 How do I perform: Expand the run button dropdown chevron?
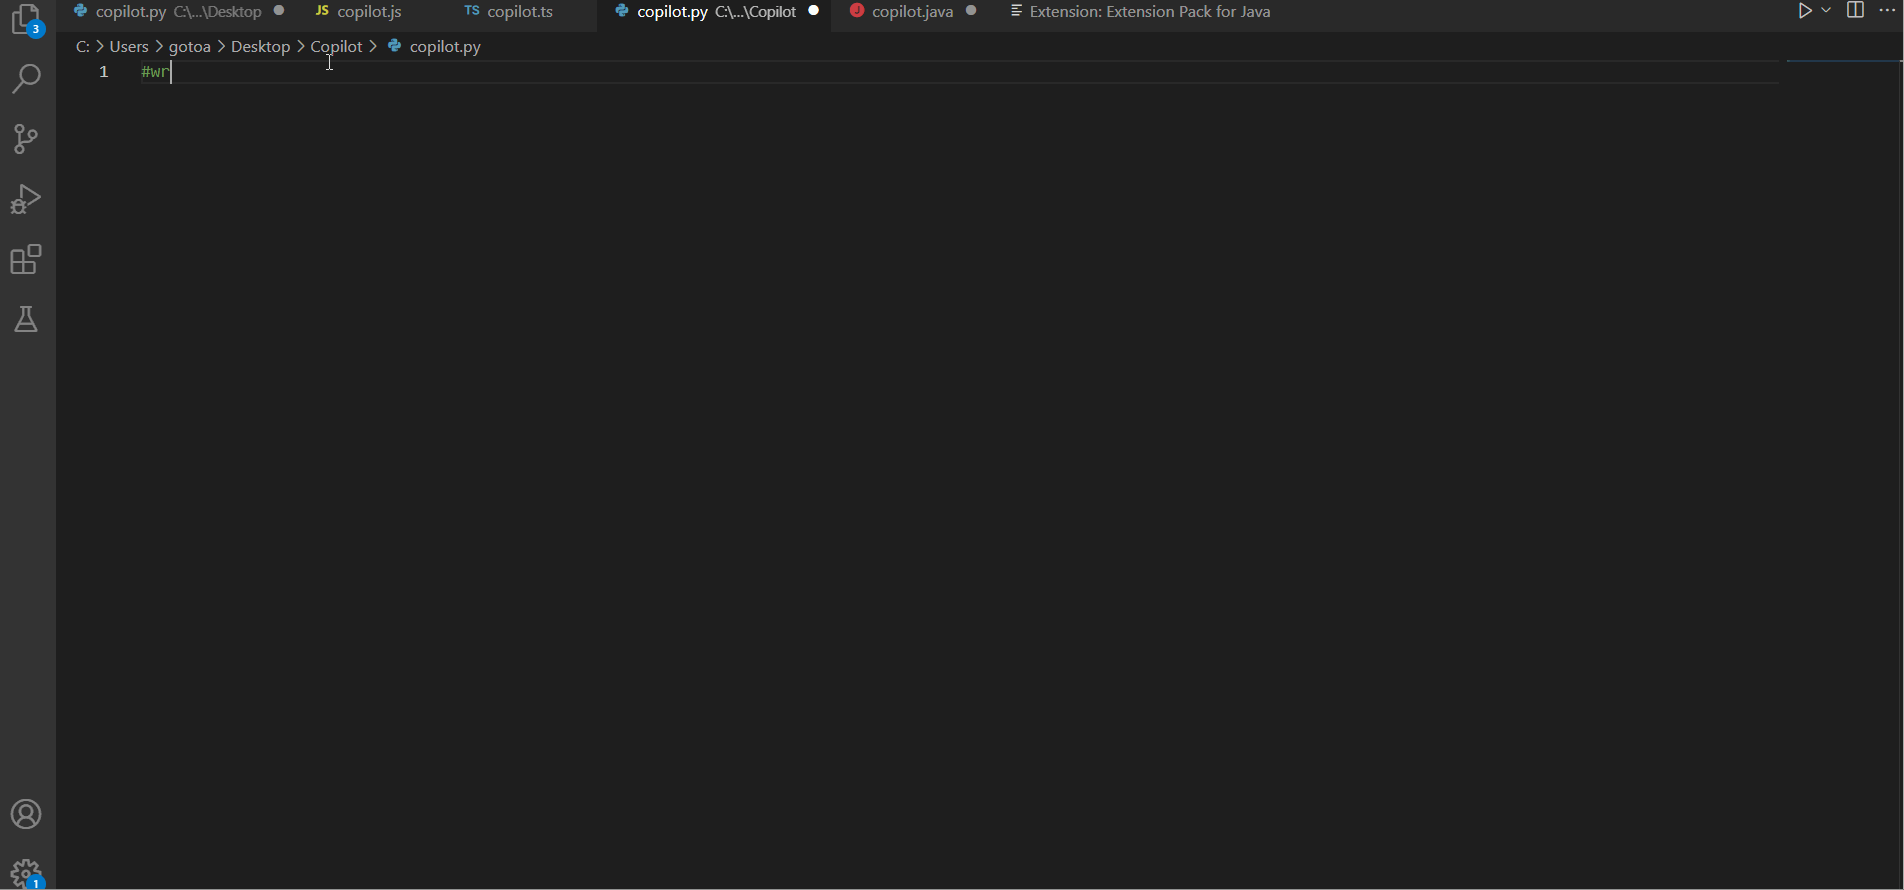click(1826, 11)
